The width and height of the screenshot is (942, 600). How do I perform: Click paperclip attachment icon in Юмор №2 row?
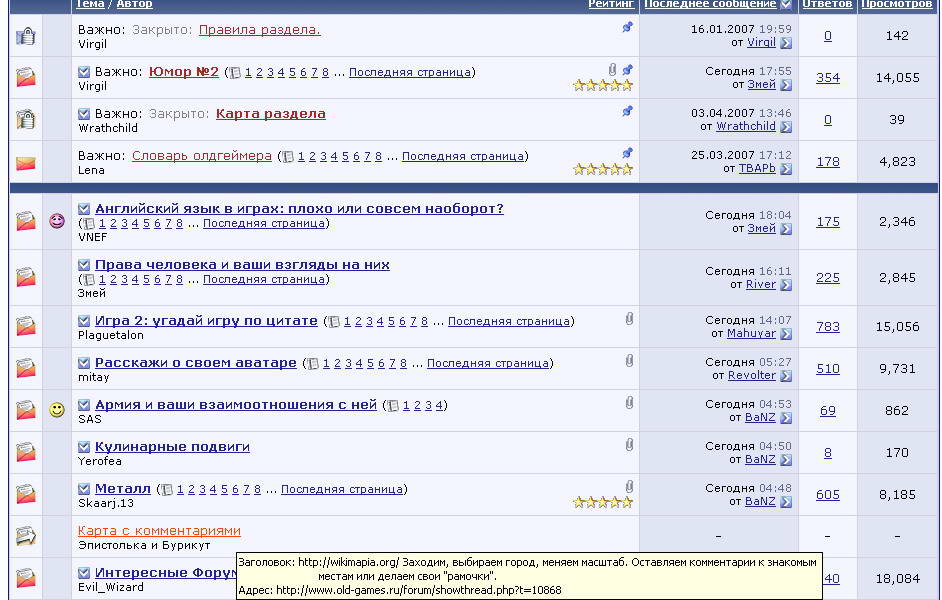coord(612,70)
